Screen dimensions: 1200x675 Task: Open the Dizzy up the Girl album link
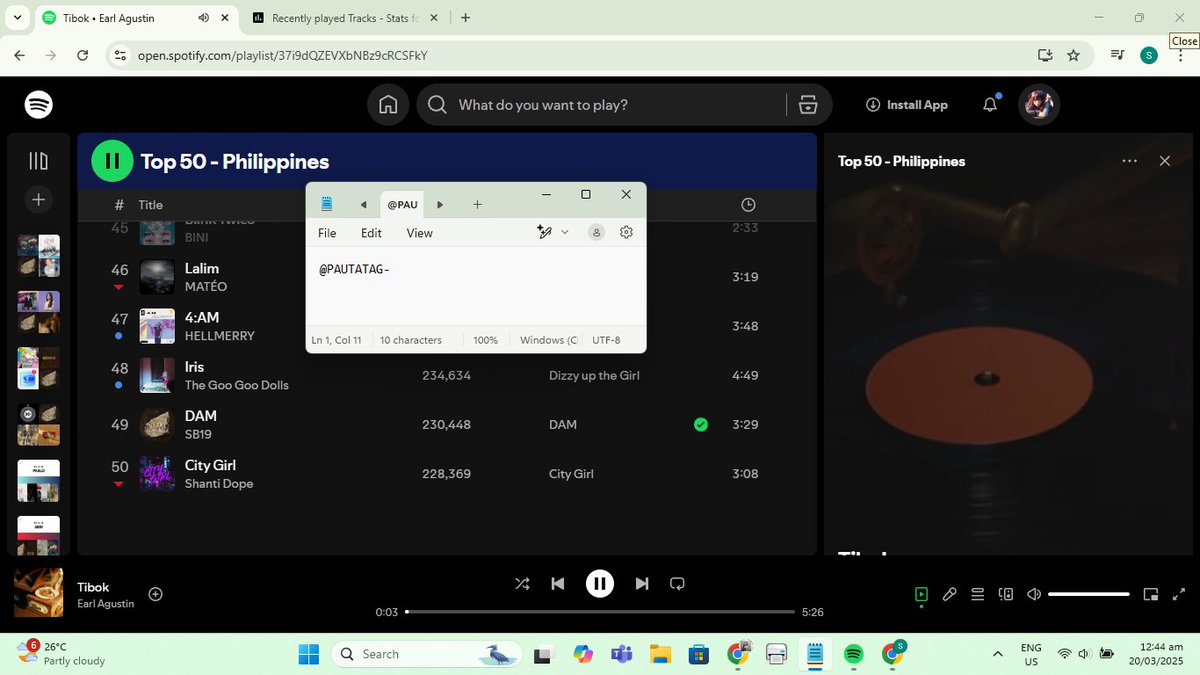click(x=594, y=376)
